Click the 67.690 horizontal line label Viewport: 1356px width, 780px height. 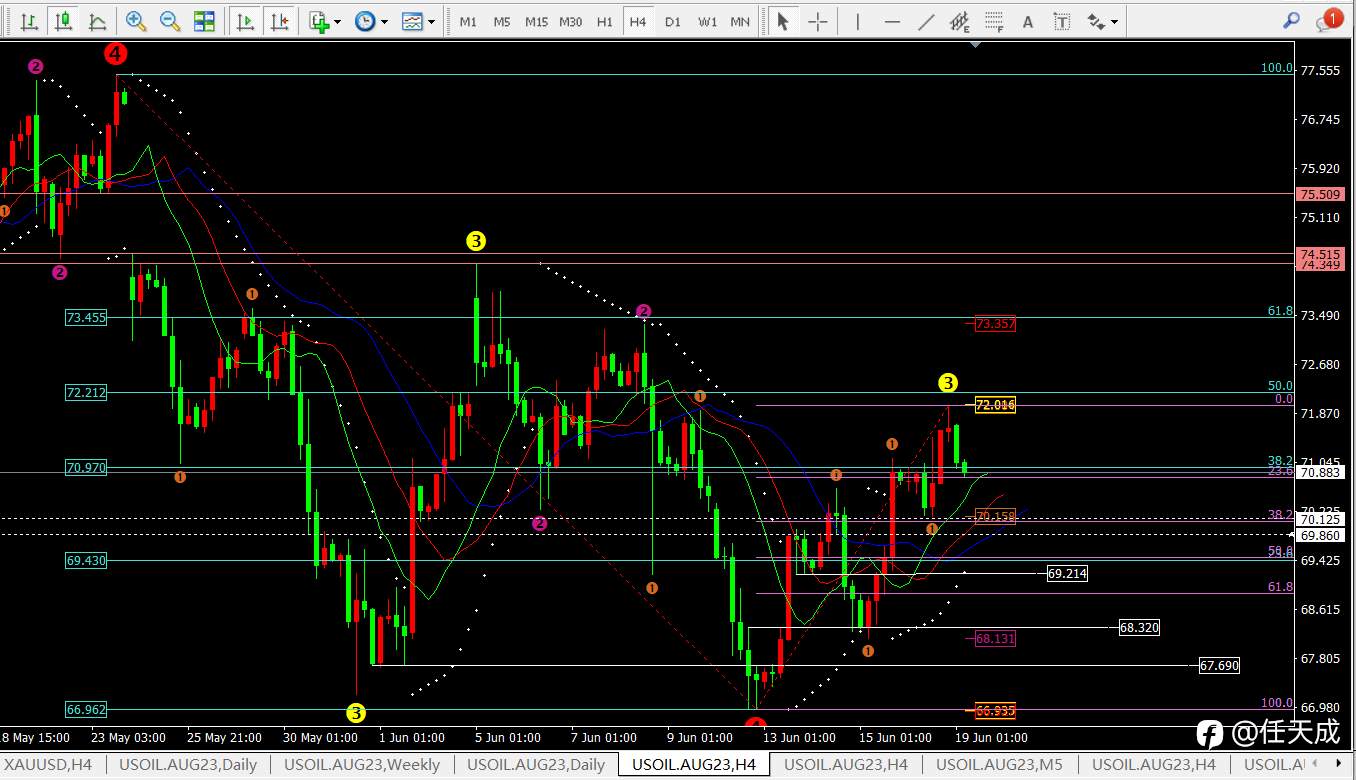point(1219,665)
